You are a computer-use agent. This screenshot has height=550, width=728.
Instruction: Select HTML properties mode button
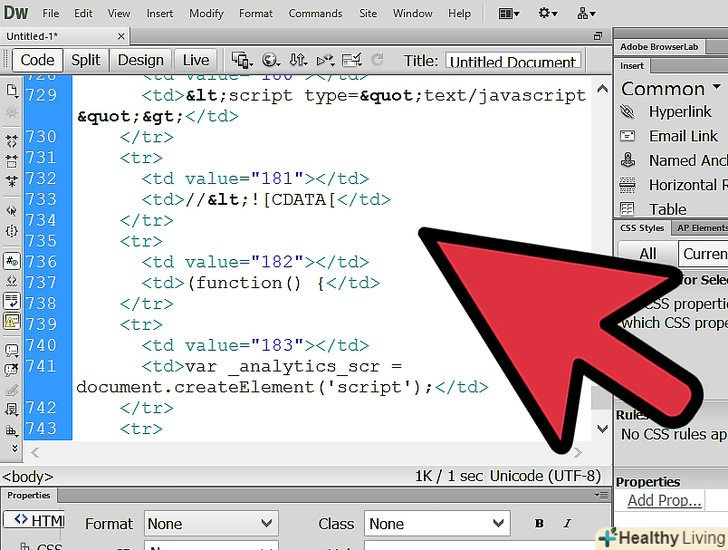point(34,520)
